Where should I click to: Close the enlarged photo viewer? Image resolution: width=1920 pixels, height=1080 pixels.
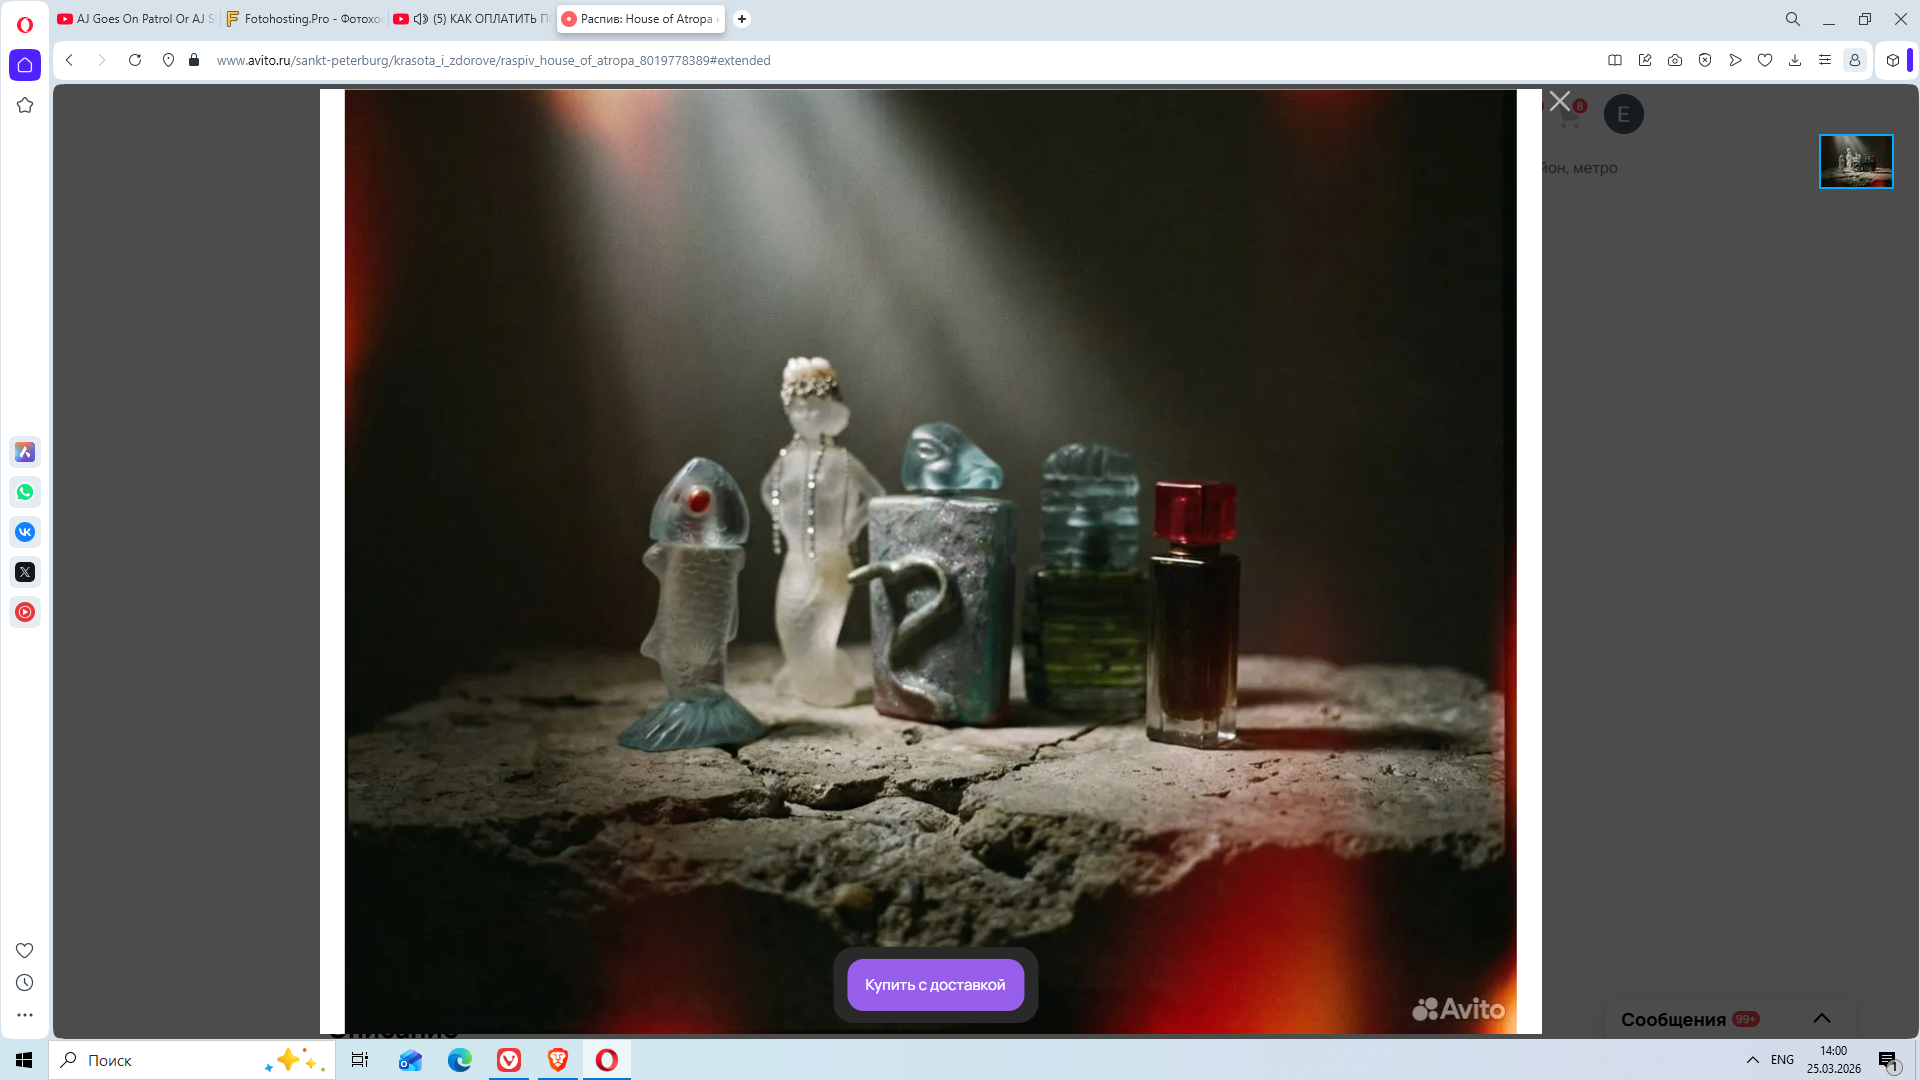point(1560,101)
